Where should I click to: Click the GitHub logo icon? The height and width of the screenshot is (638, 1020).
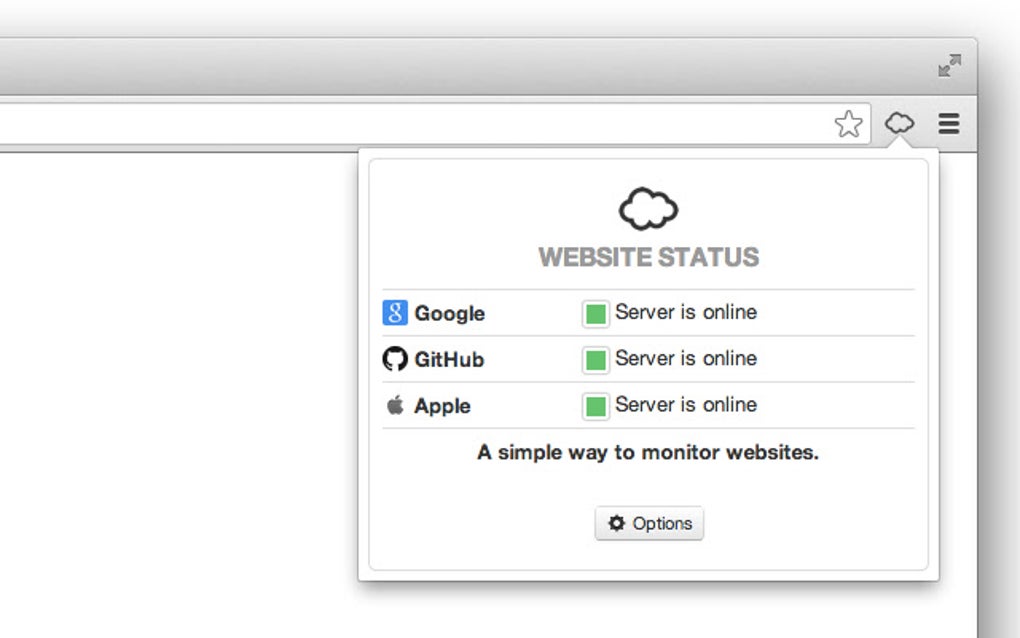[394, 359]
